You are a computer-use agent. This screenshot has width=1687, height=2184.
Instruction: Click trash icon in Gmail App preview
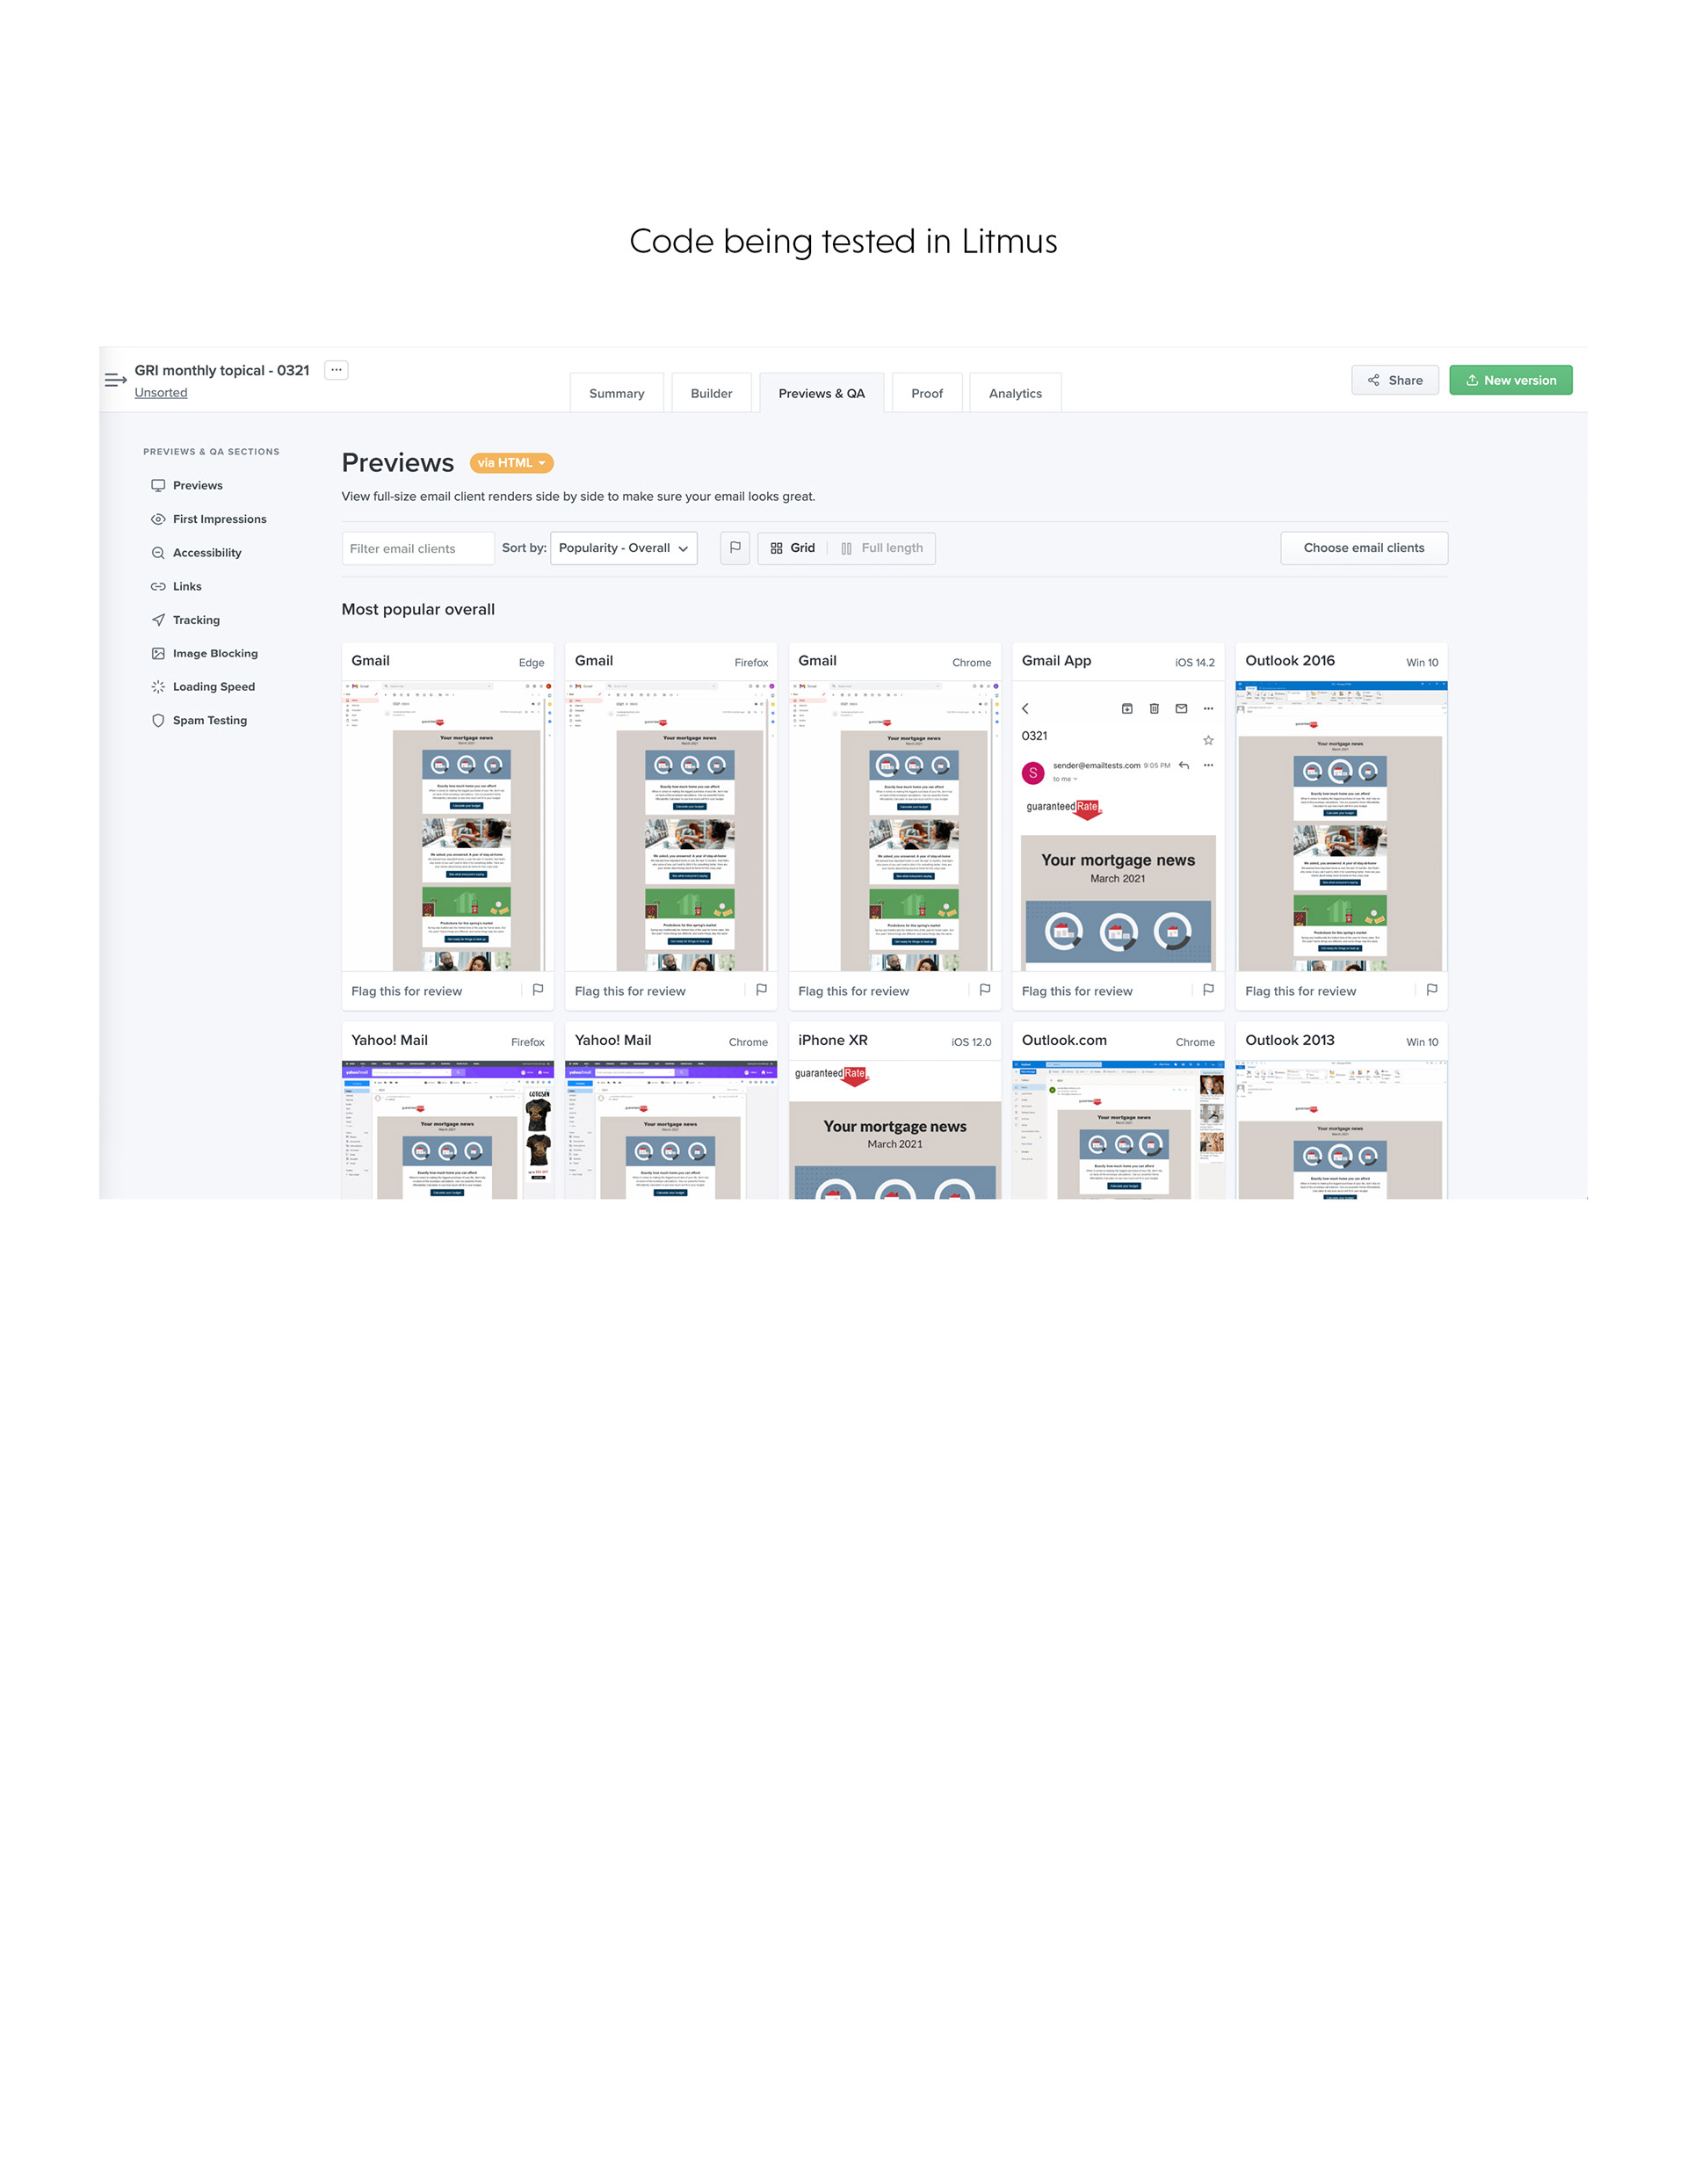coord(1154,709)
